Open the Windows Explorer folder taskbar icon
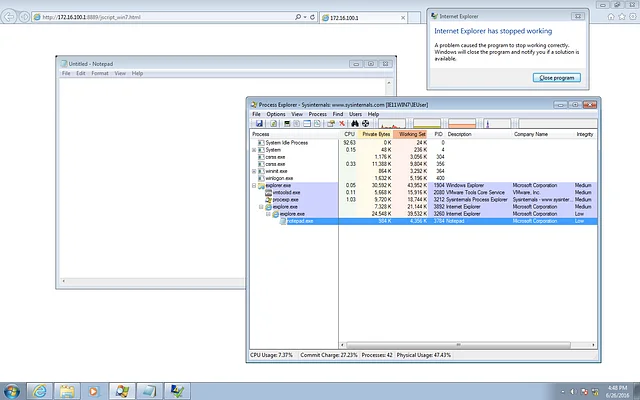The image size is (640, 400). coord(67,389)
